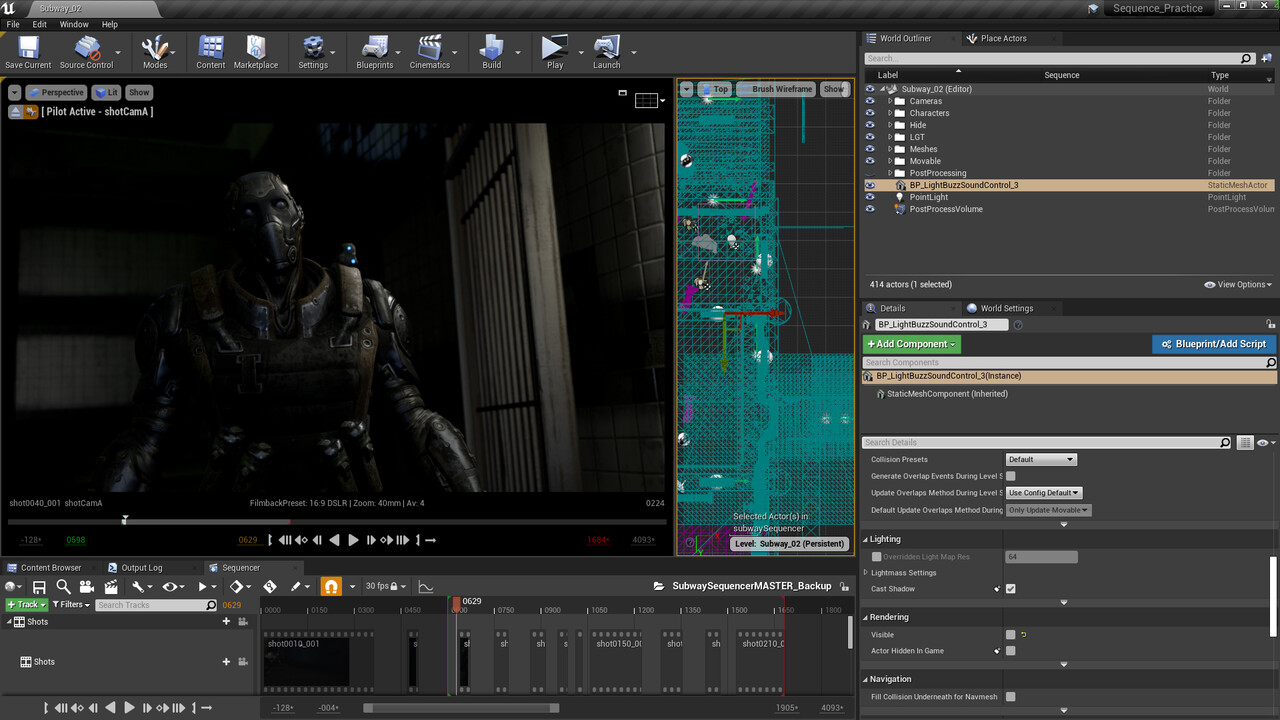Click the green Track add button
The width and height of the screenshot is (1280, 720).
click(26, 605)
